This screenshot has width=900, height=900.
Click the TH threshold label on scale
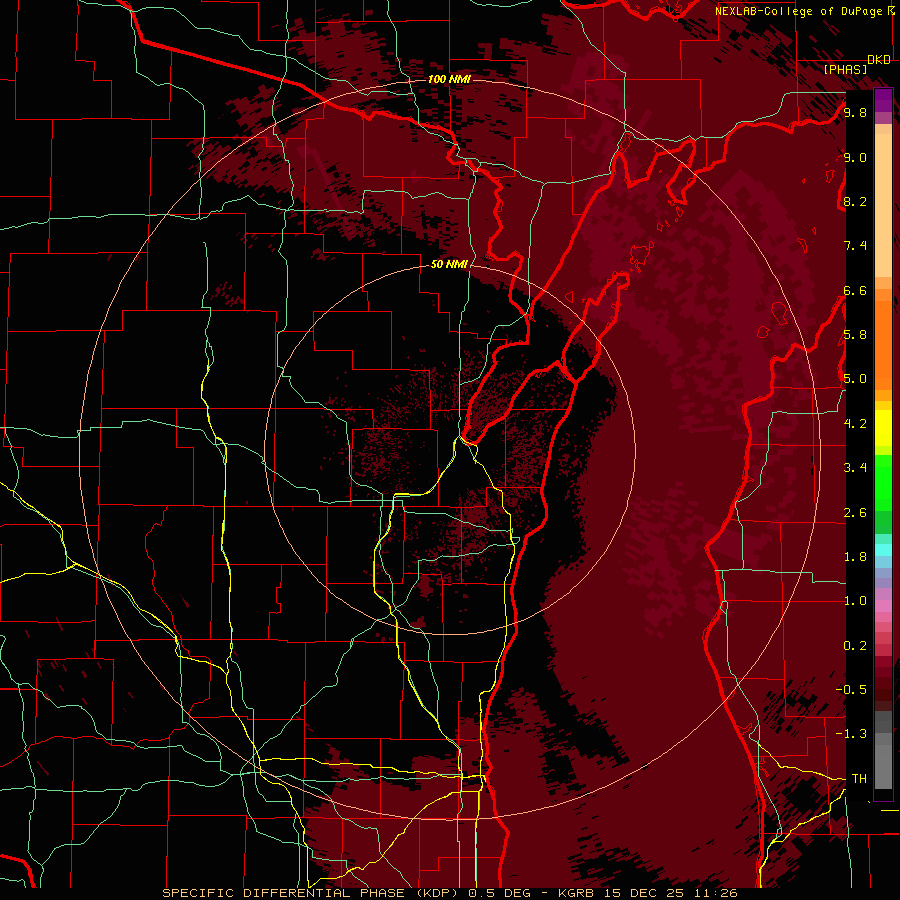click(859, 778)
